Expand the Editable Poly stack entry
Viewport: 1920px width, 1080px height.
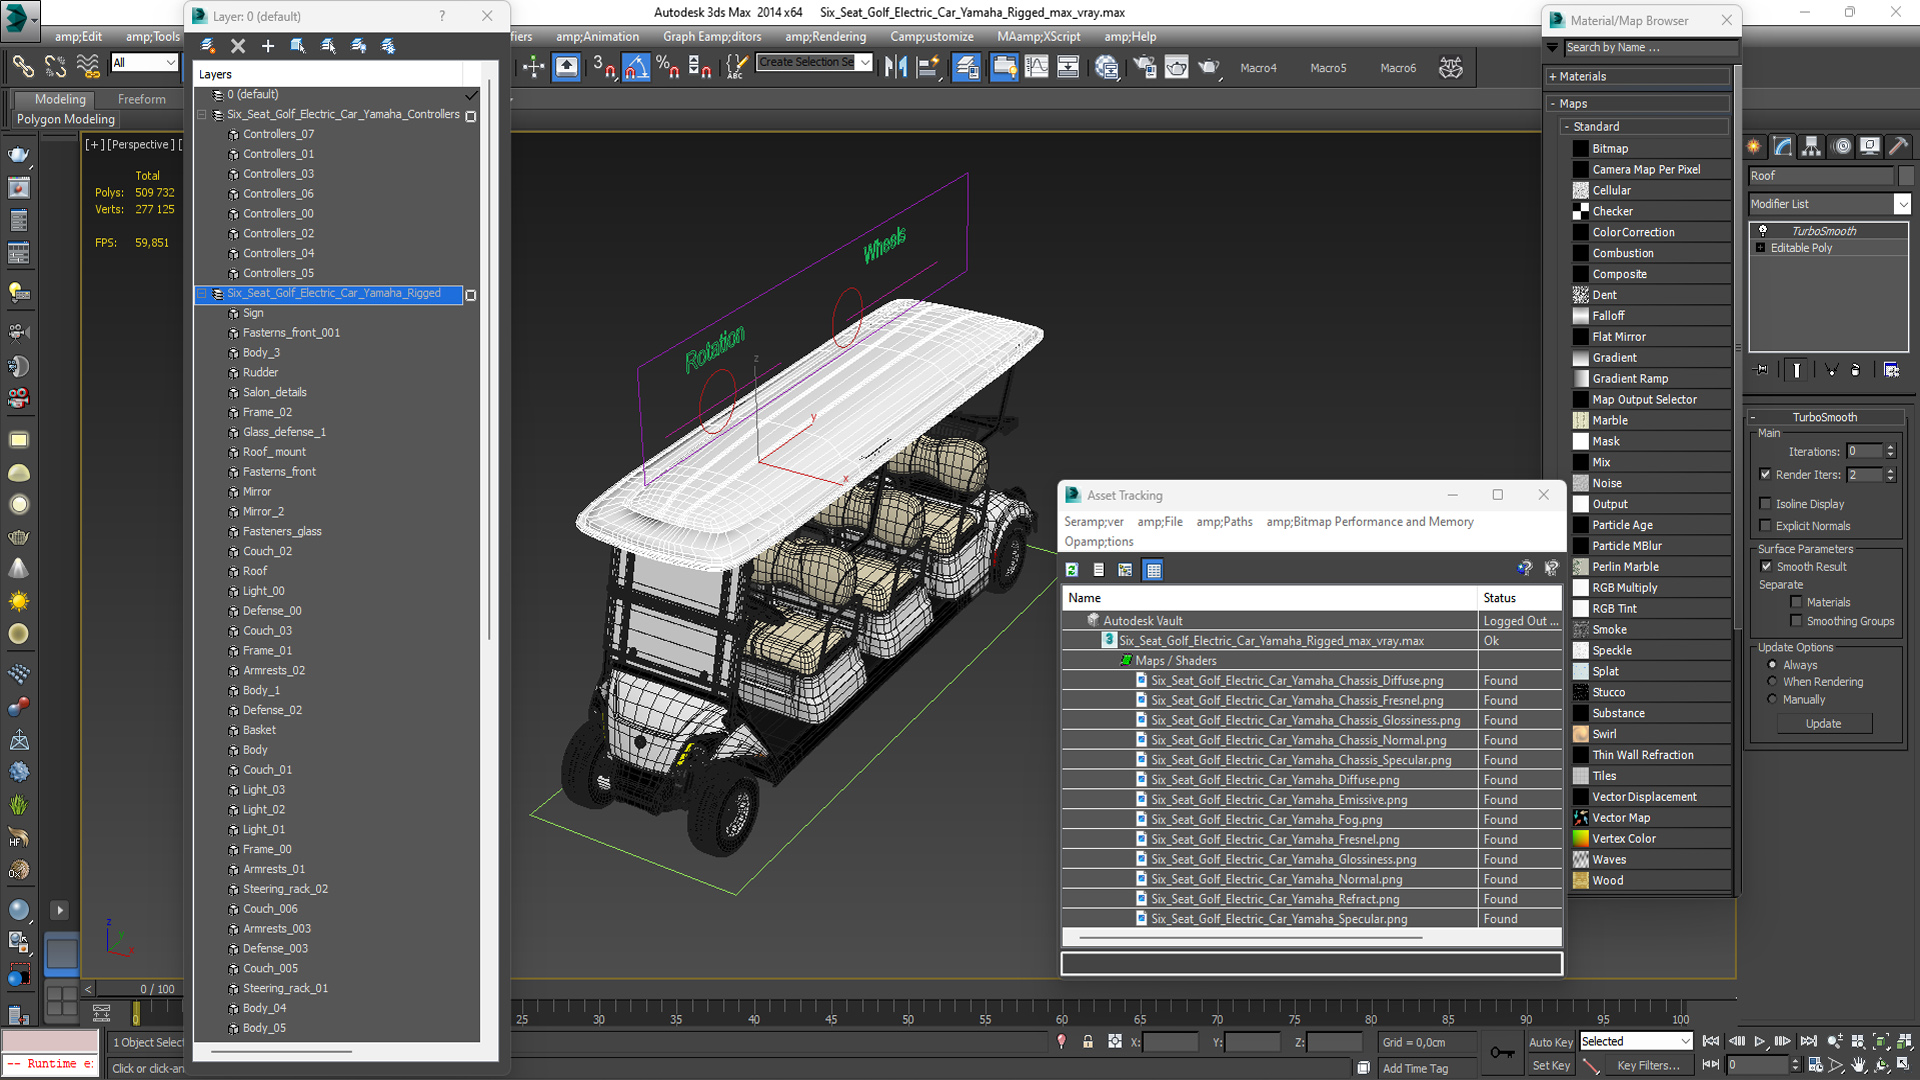coord(1761,248)
